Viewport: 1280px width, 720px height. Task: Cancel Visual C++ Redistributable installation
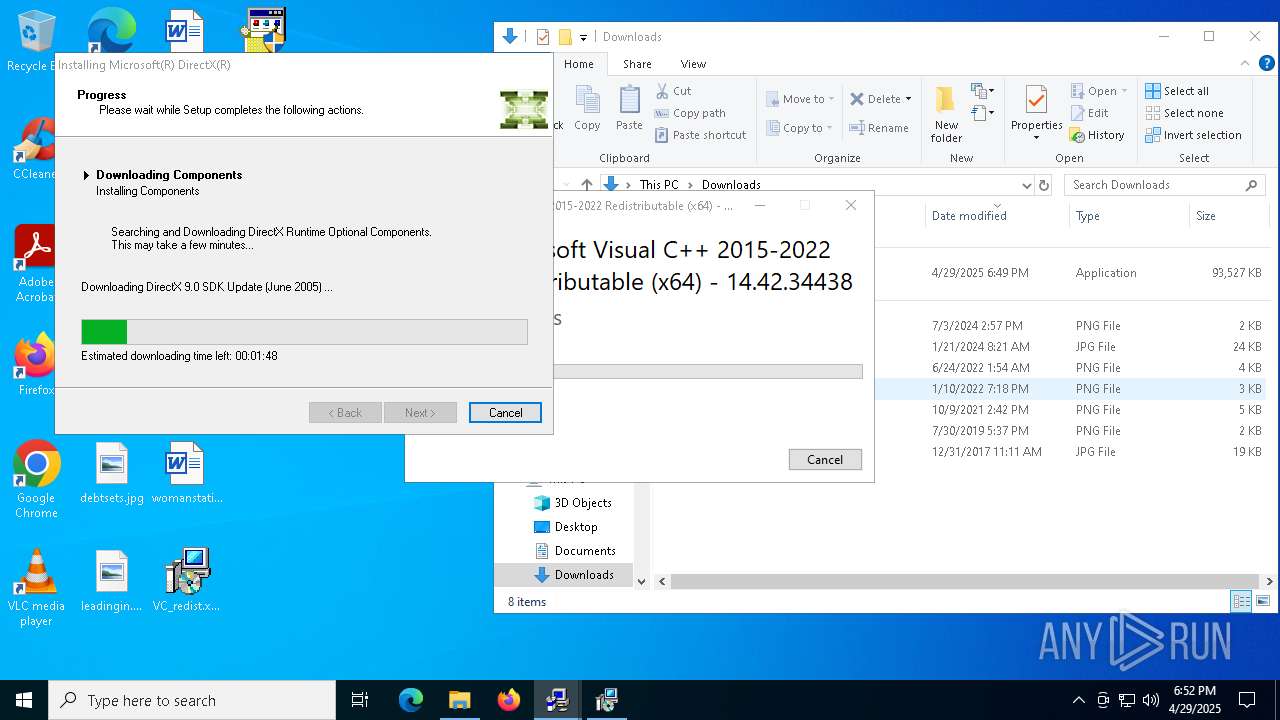pyautogui.click(x=825, y=460)
